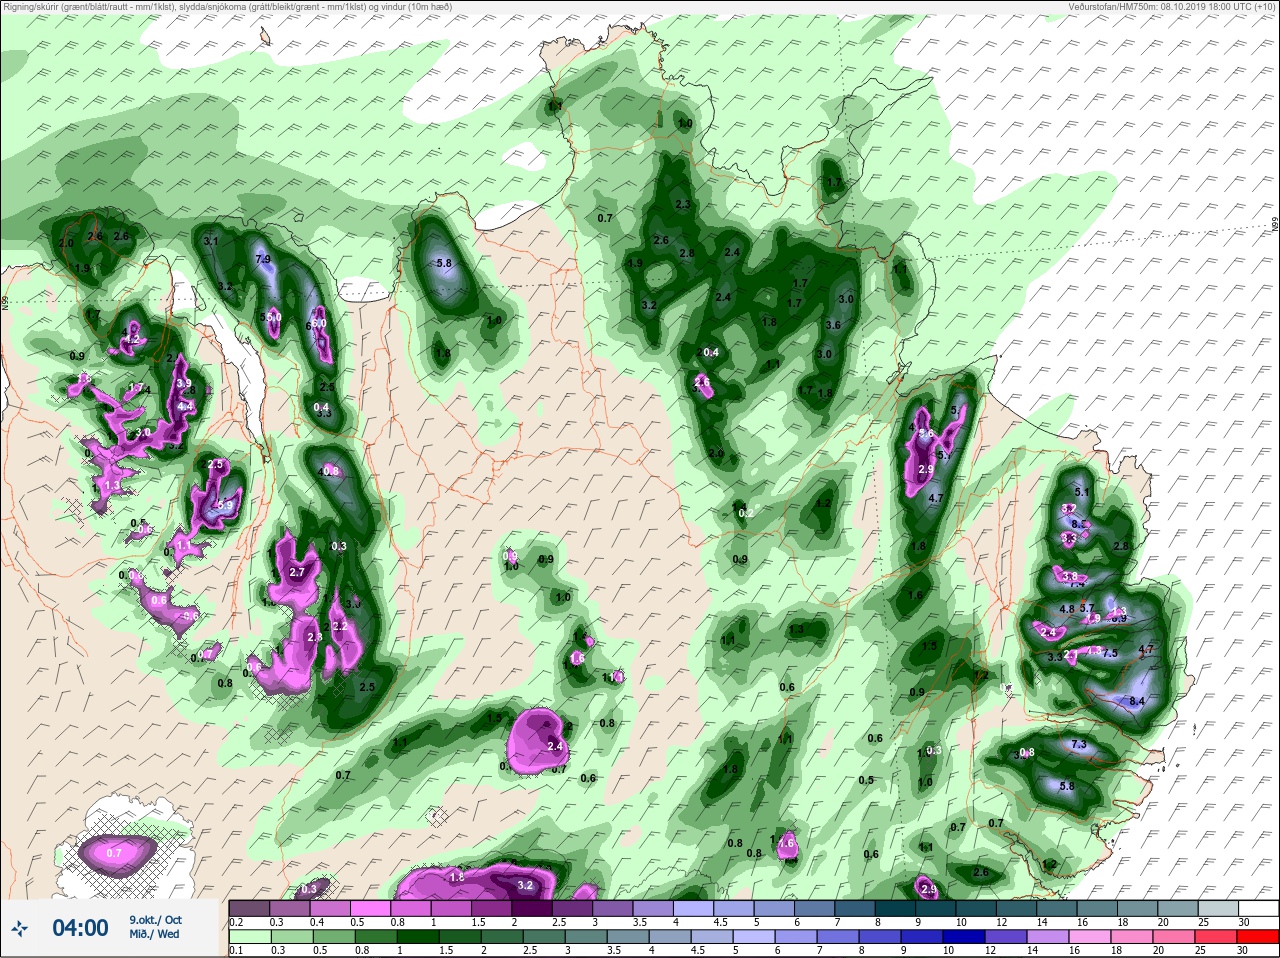Screen dimensions: 1280x958
Task: Click the 8.4 precipitation value on the map
Action: click(1136, 702)
